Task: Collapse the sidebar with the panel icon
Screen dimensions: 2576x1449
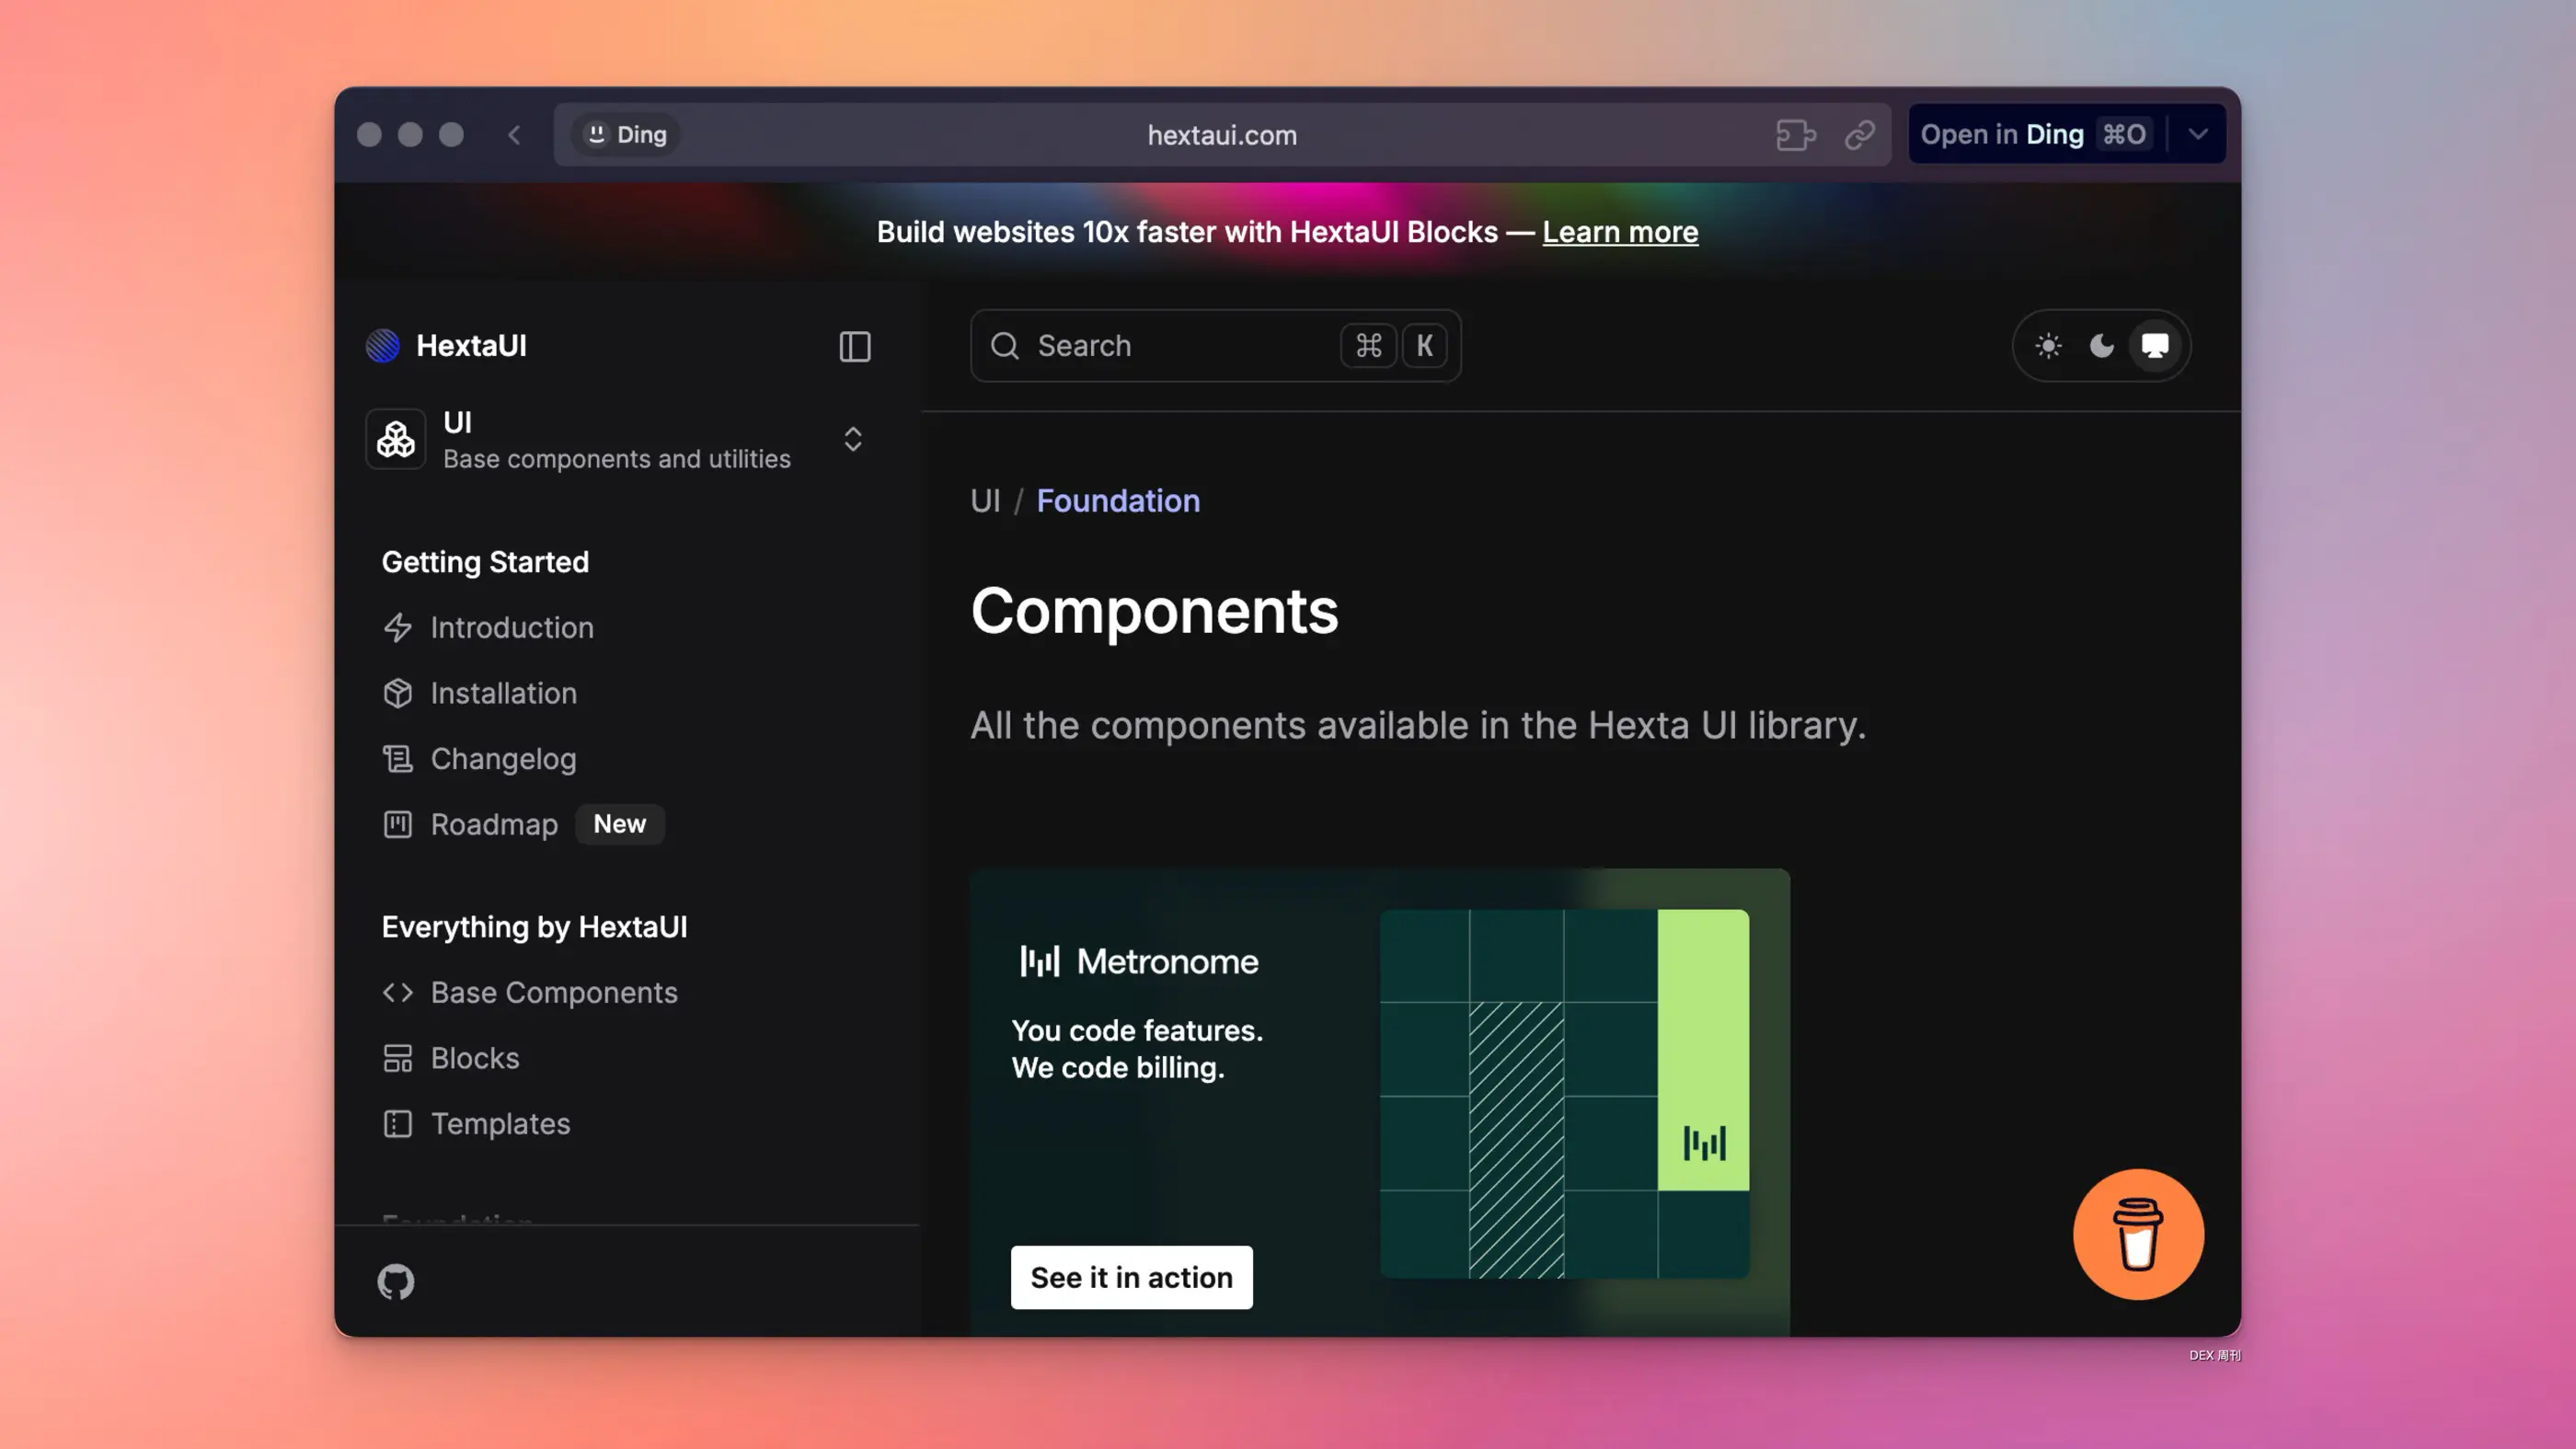Action: [854, 346]
